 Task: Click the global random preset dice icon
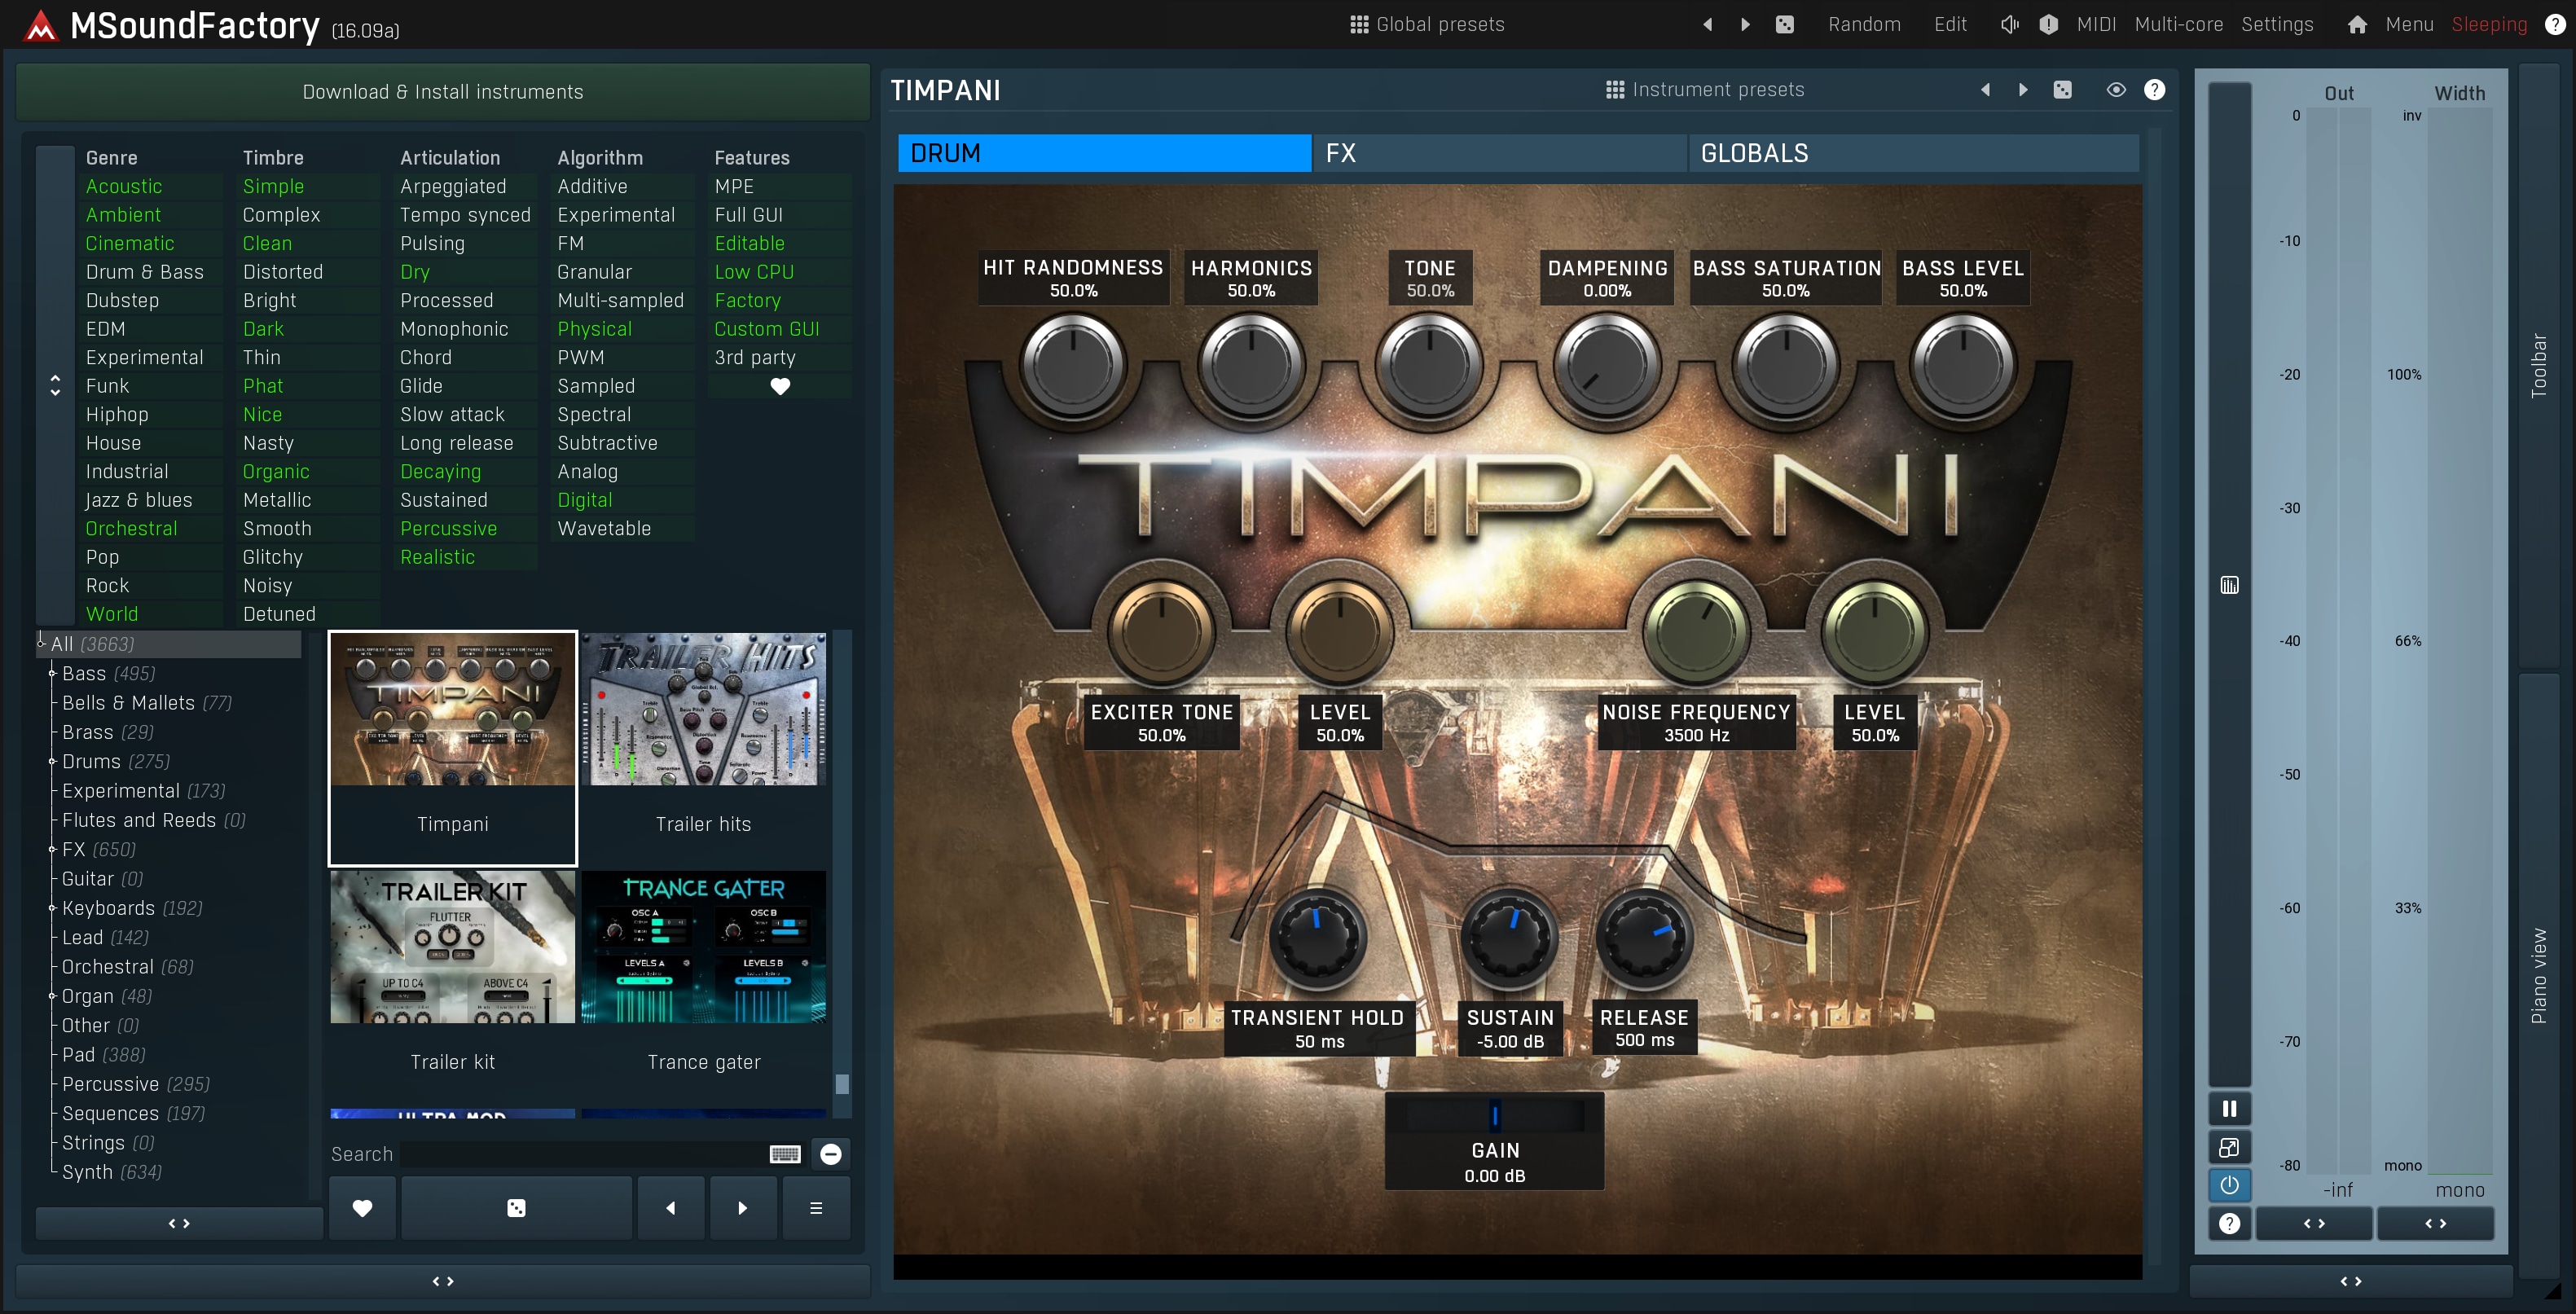pyautogui.click(x=1784, y=24)
